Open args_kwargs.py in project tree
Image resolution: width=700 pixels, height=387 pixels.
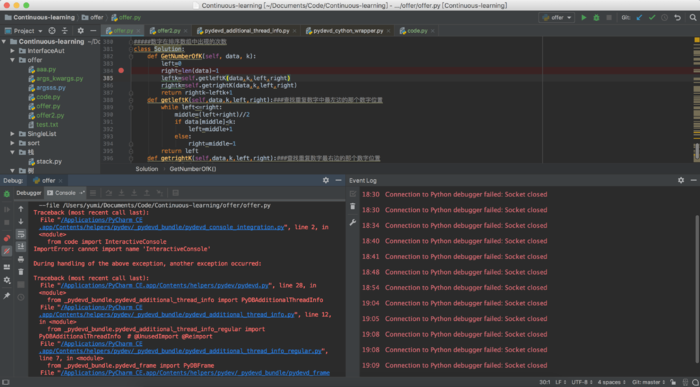coord(60,79)
